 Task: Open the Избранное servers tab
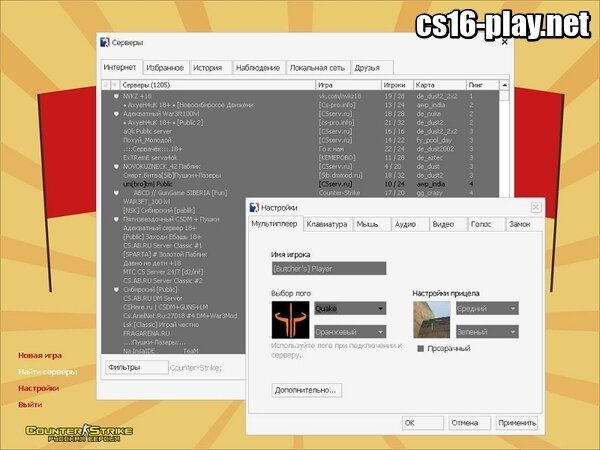tap(164, 67)
